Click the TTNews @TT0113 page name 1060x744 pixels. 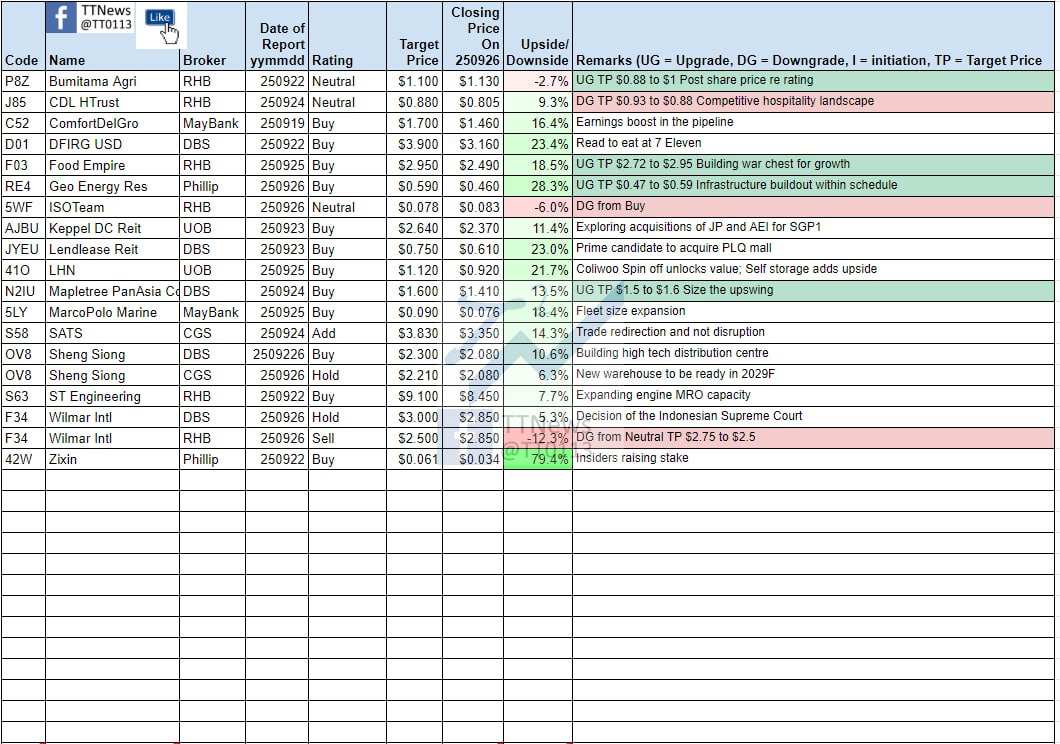pyautogui.click(x=106, y=18)
